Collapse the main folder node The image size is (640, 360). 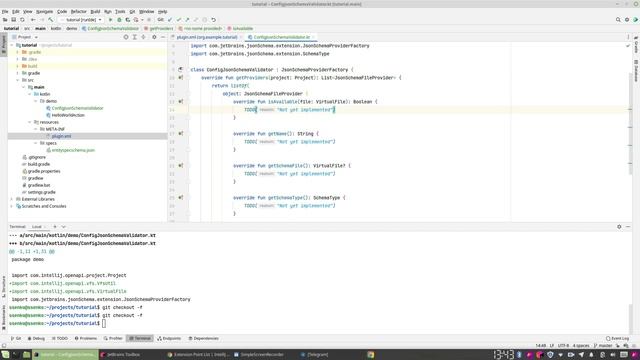click(x=23, y=87)
